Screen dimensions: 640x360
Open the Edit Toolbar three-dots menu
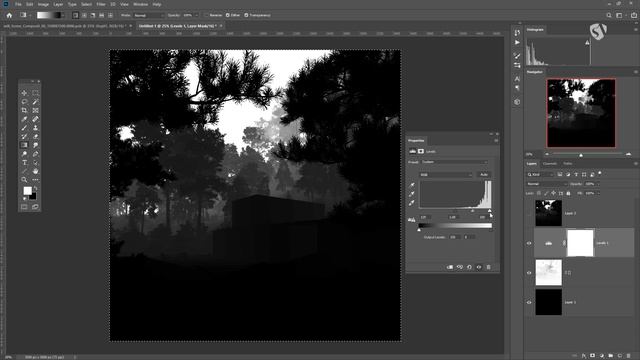(x=36, y=180)
